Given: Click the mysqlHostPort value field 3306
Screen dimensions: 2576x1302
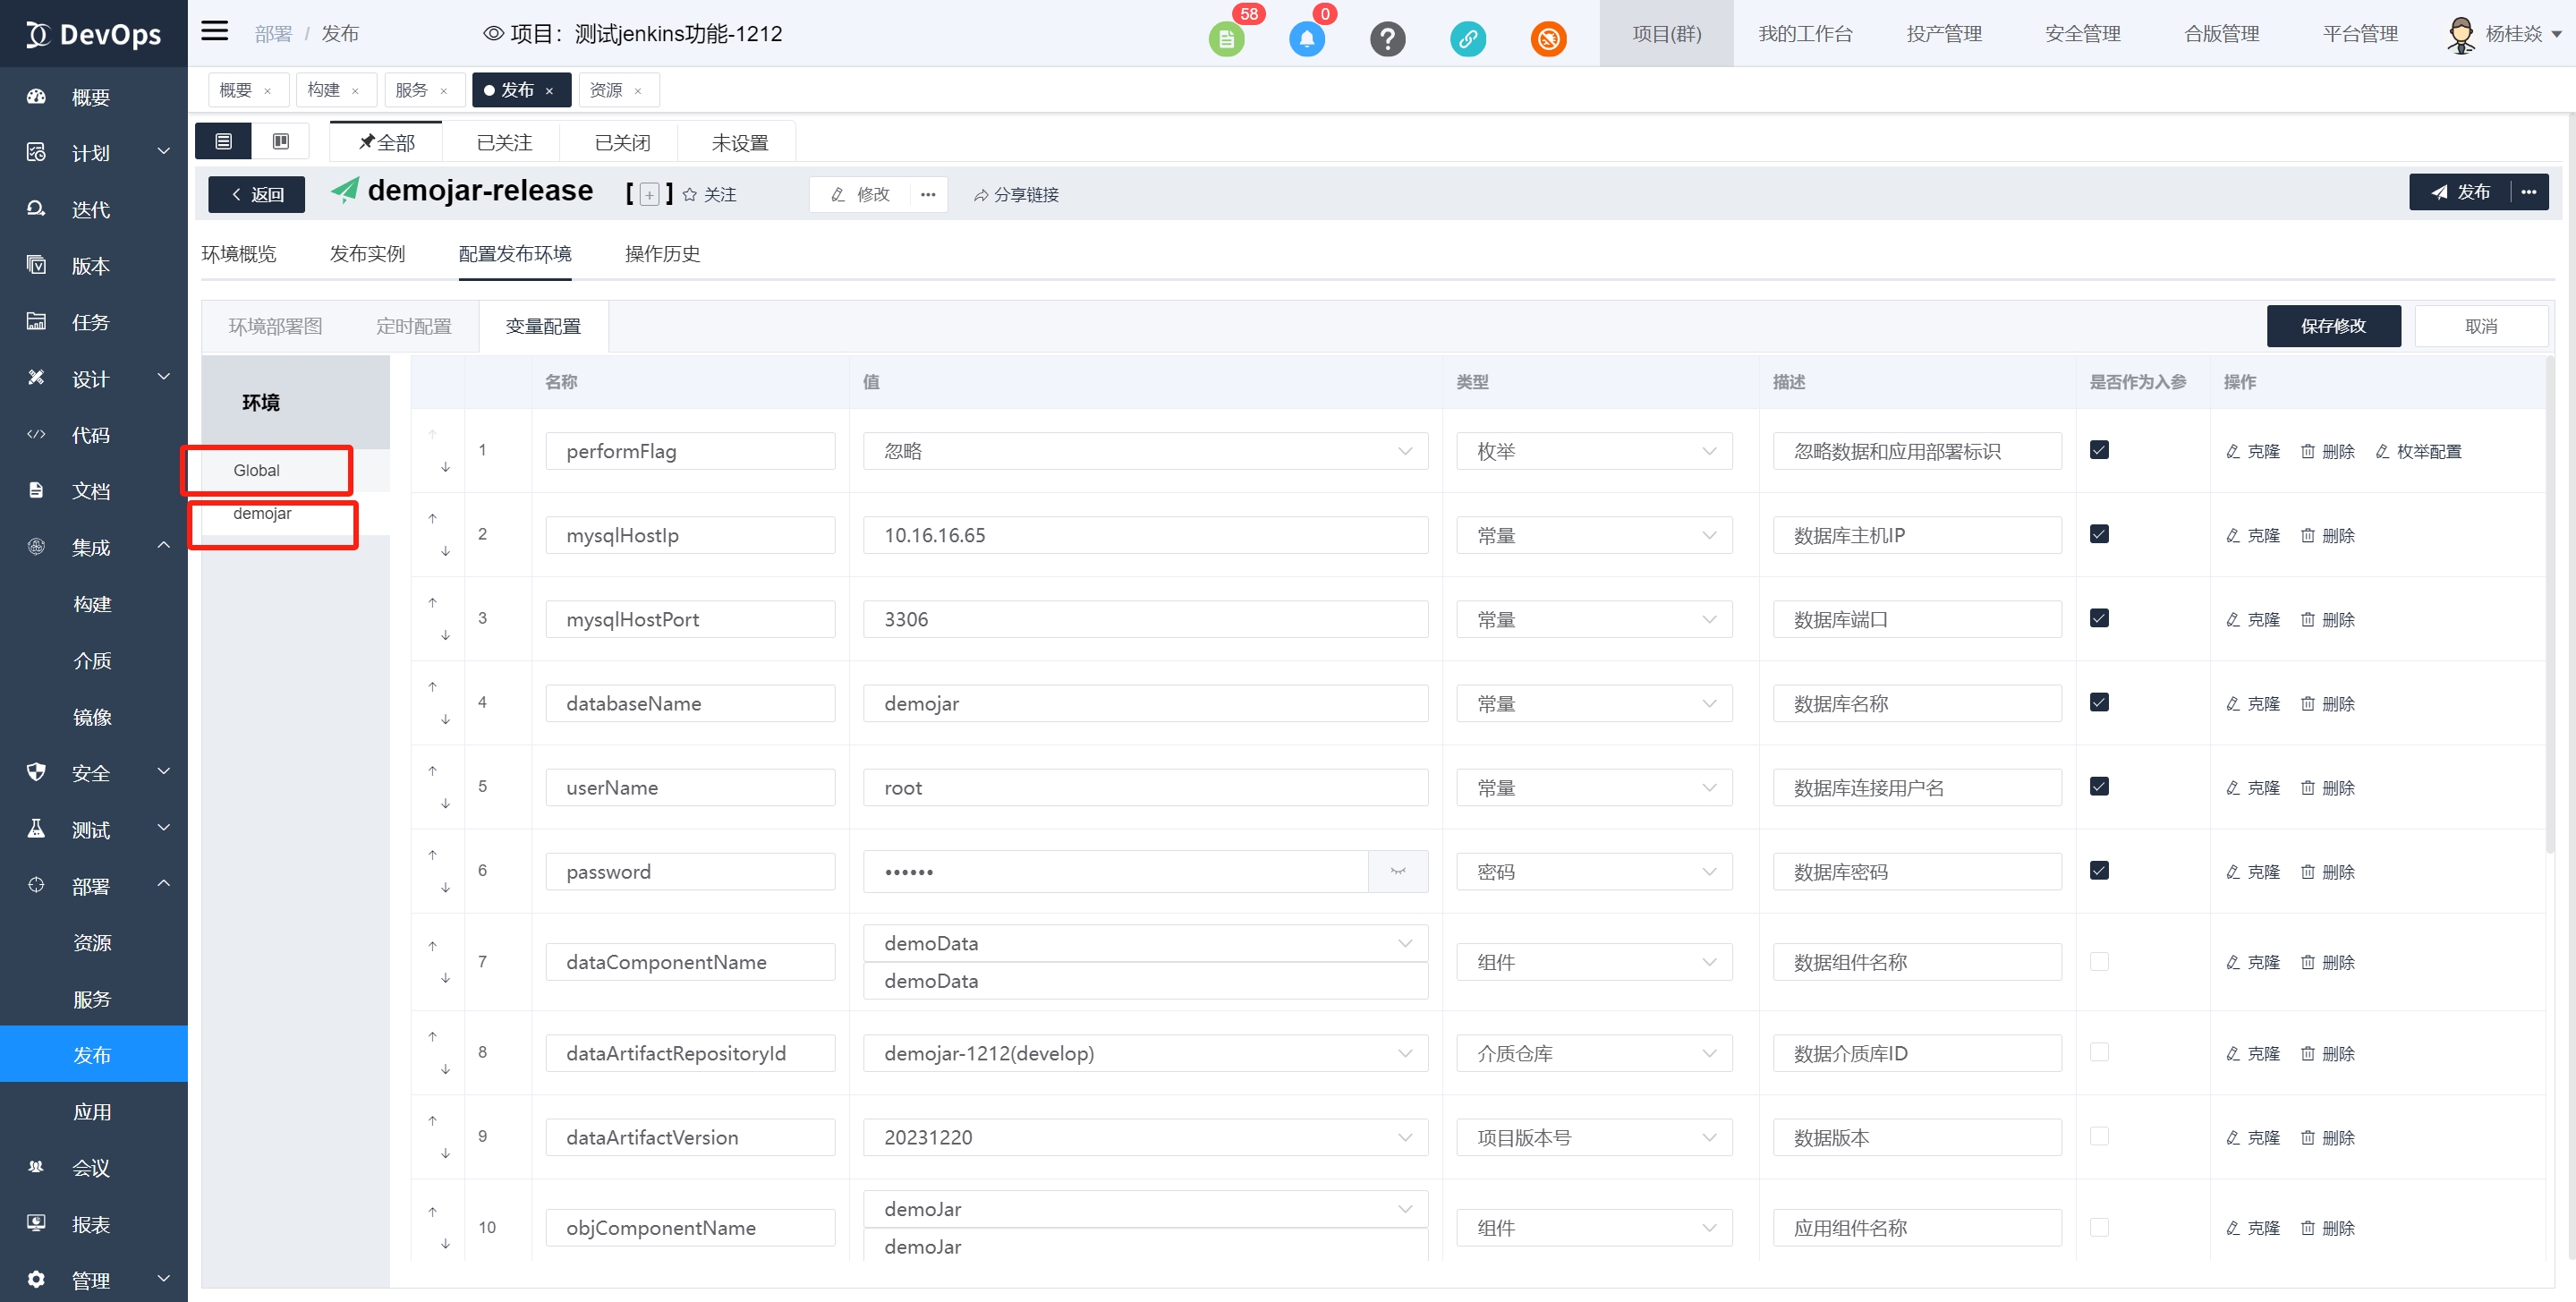Looking at the screenshot, I should click(1144, 619).
